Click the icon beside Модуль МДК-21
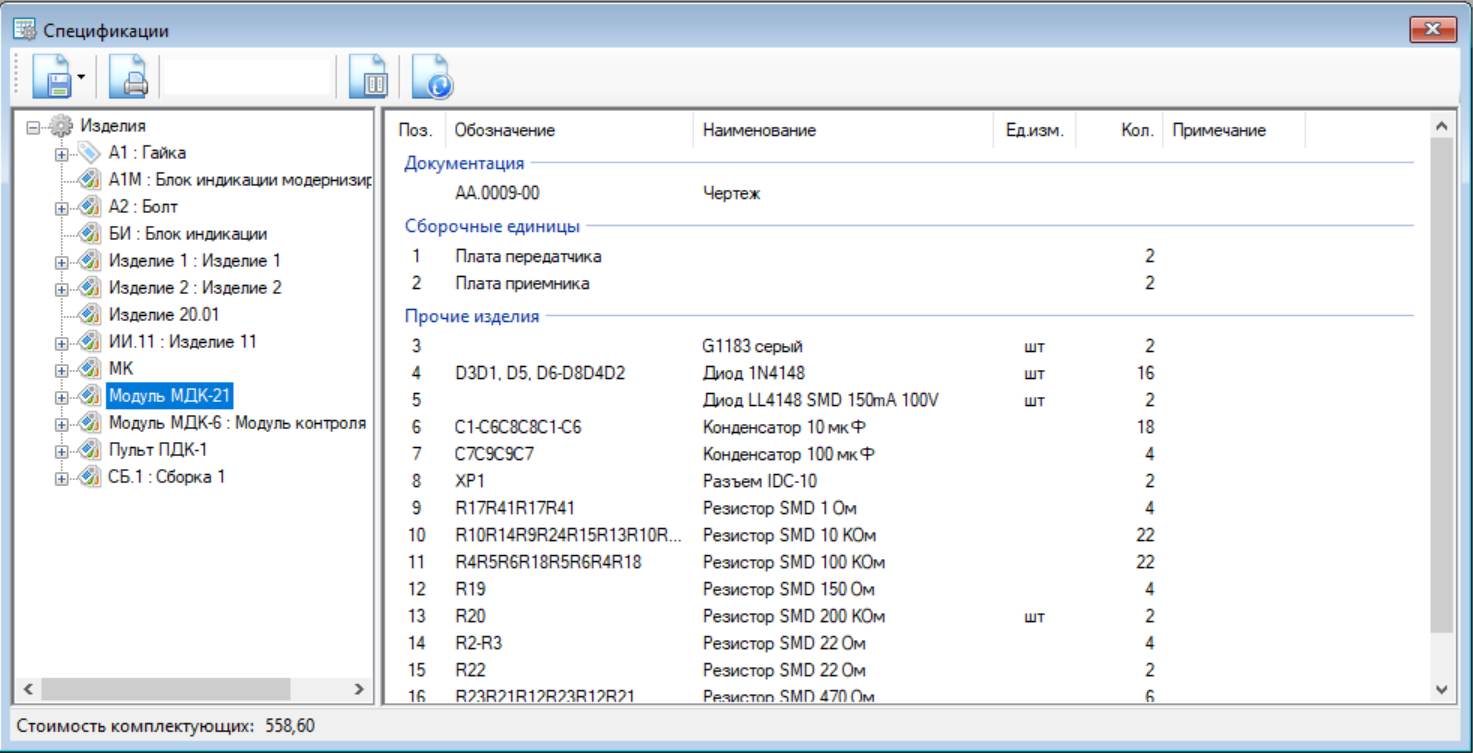Screen dimensions: 1473x753 [89, 396]
